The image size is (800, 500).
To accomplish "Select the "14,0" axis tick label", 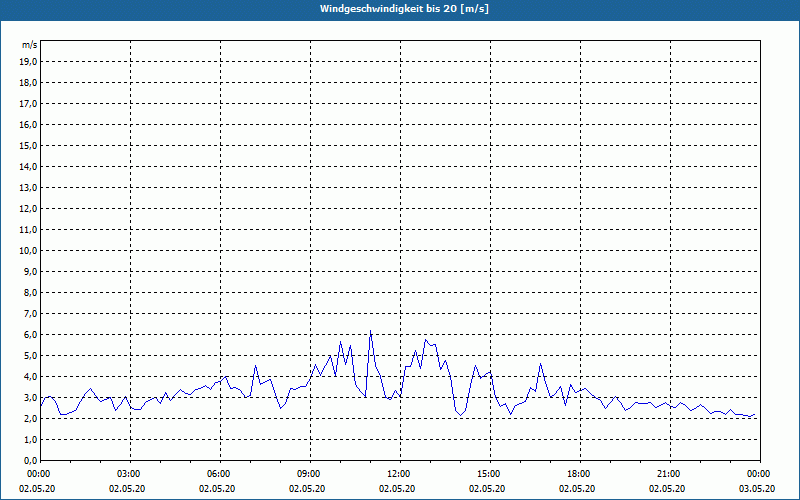I will pyautogui.click(x=28, y=167).
